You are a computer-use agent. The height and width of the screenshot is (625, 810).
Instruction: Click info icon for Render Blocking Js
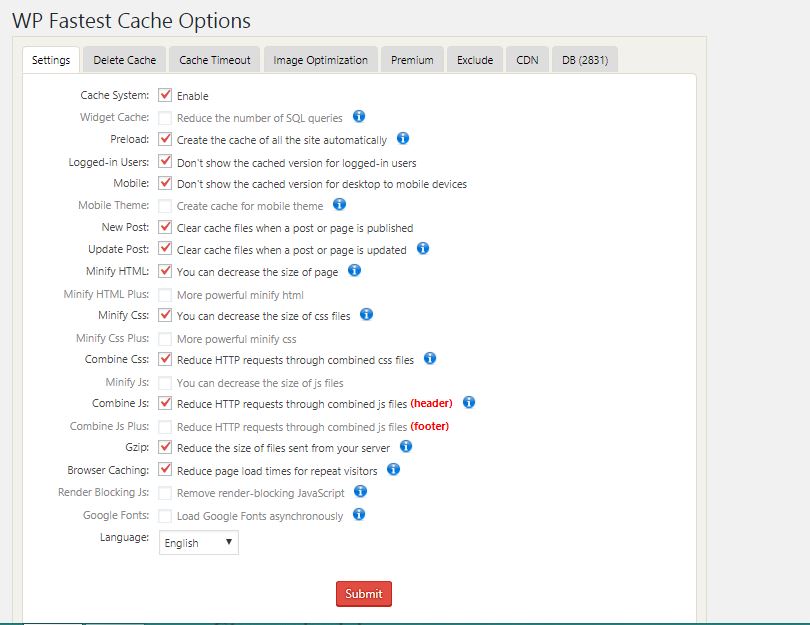coord(361,491)
